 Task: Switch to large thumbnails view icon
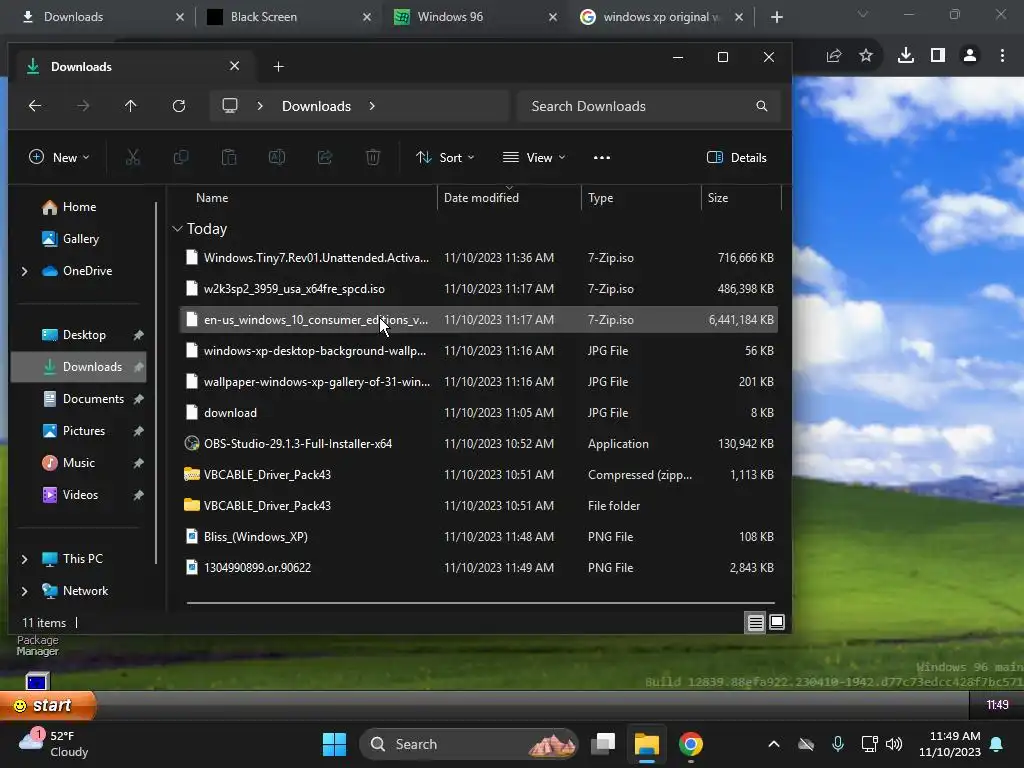(776, 622)
